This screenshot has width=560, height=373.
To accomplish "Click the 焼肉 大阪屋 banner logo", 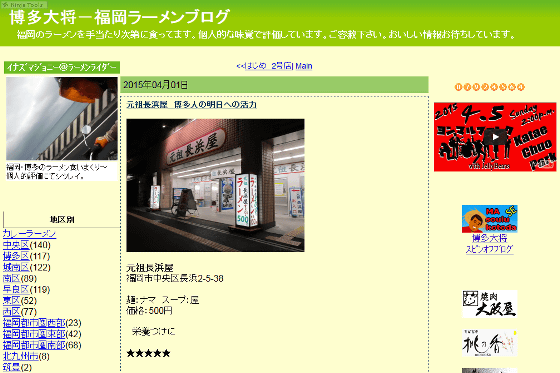I will click(x=489, y=304).
